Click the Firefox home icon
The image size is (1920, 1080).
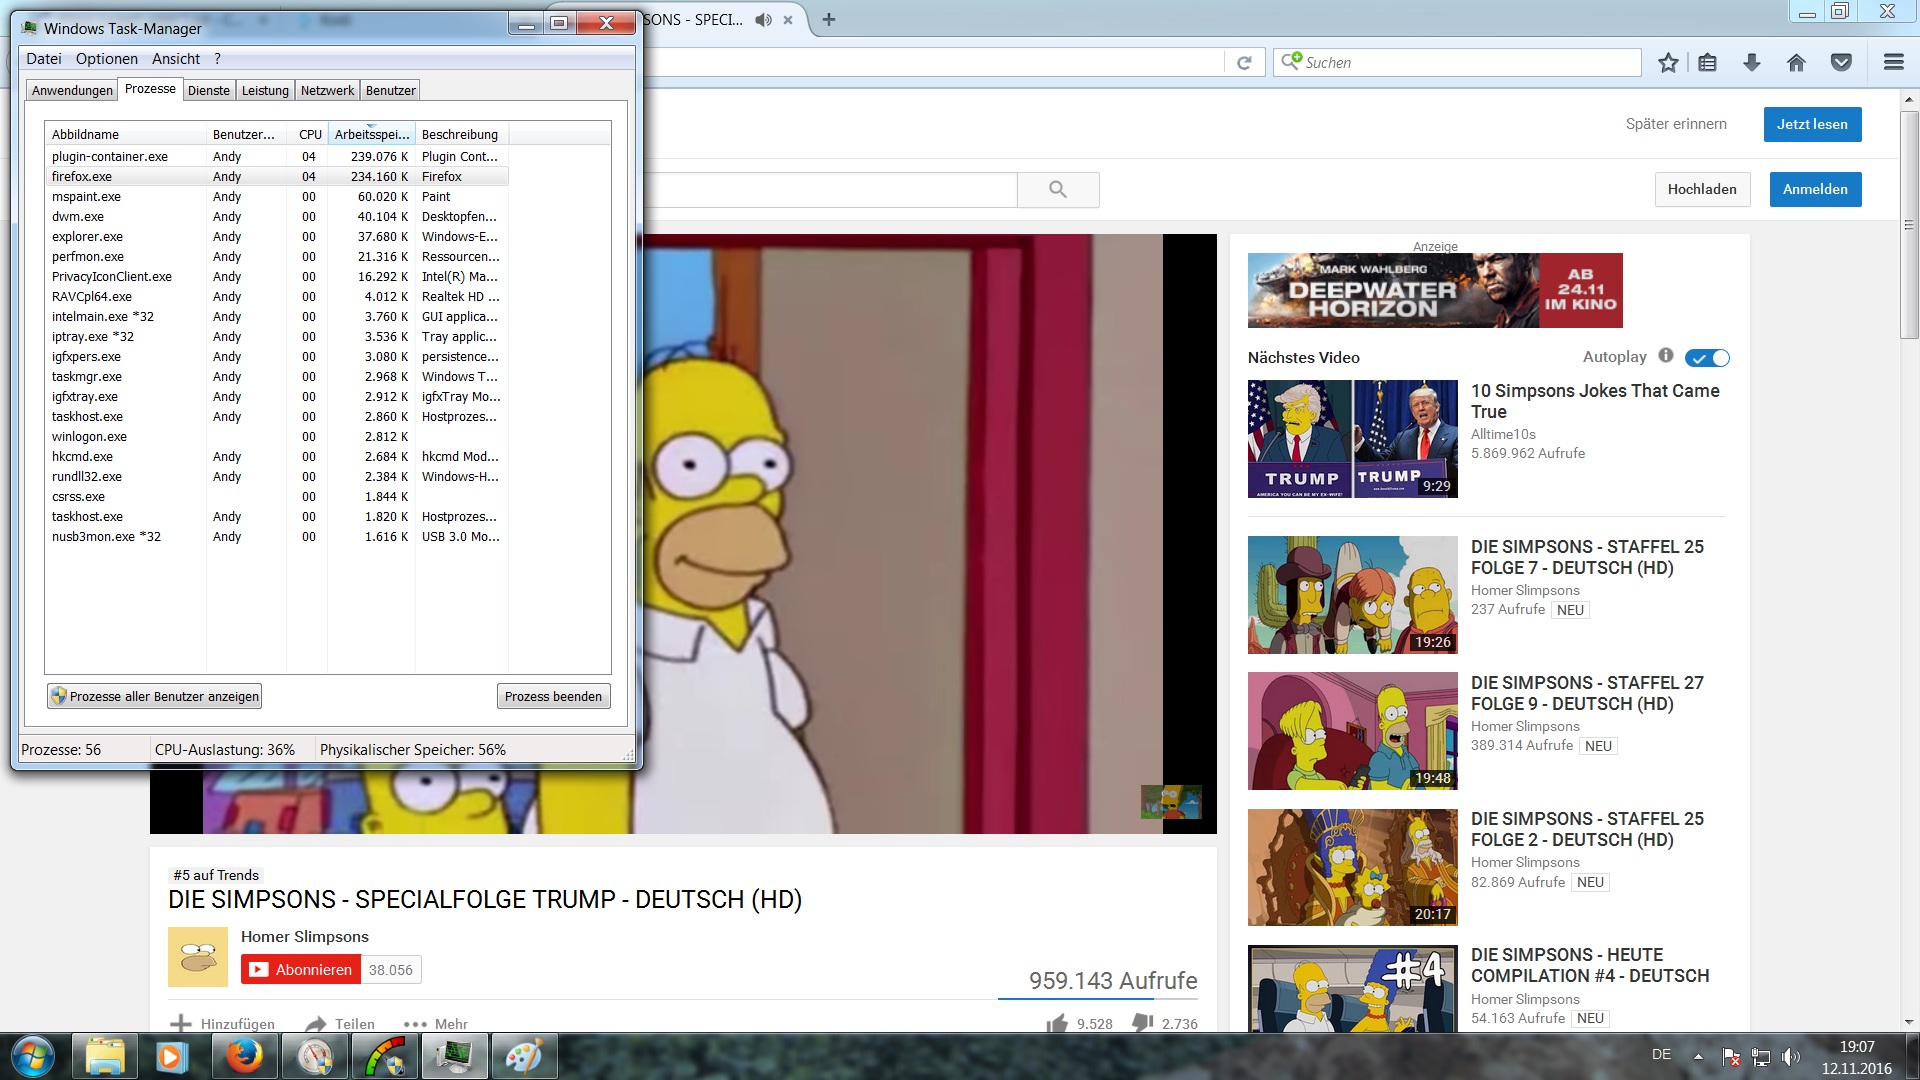pyautogui.click(x=1796, y=63)
